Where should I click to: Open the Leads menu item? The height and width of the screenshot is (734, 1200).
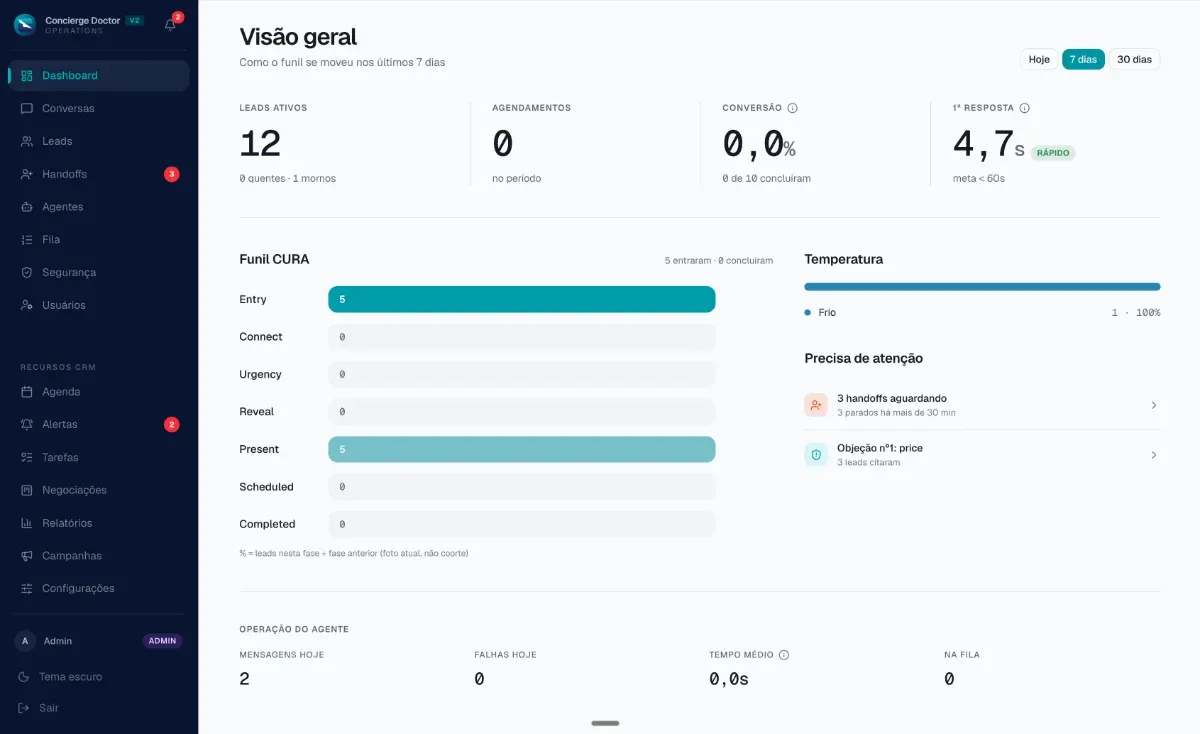click(x=98, y=141)
